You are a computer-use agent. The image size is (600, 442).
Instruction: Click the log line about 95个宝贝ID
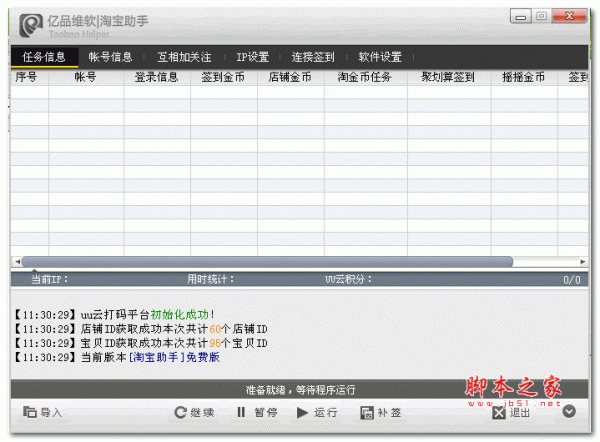pyautogui.click(x=141, y=343)
